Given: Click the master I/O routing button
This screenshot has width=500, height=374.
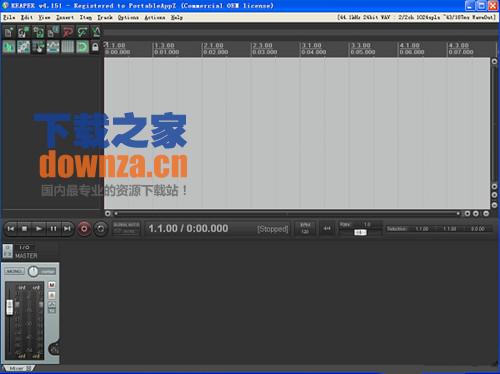Looking at the screenshot, I should tap(25, 247).
